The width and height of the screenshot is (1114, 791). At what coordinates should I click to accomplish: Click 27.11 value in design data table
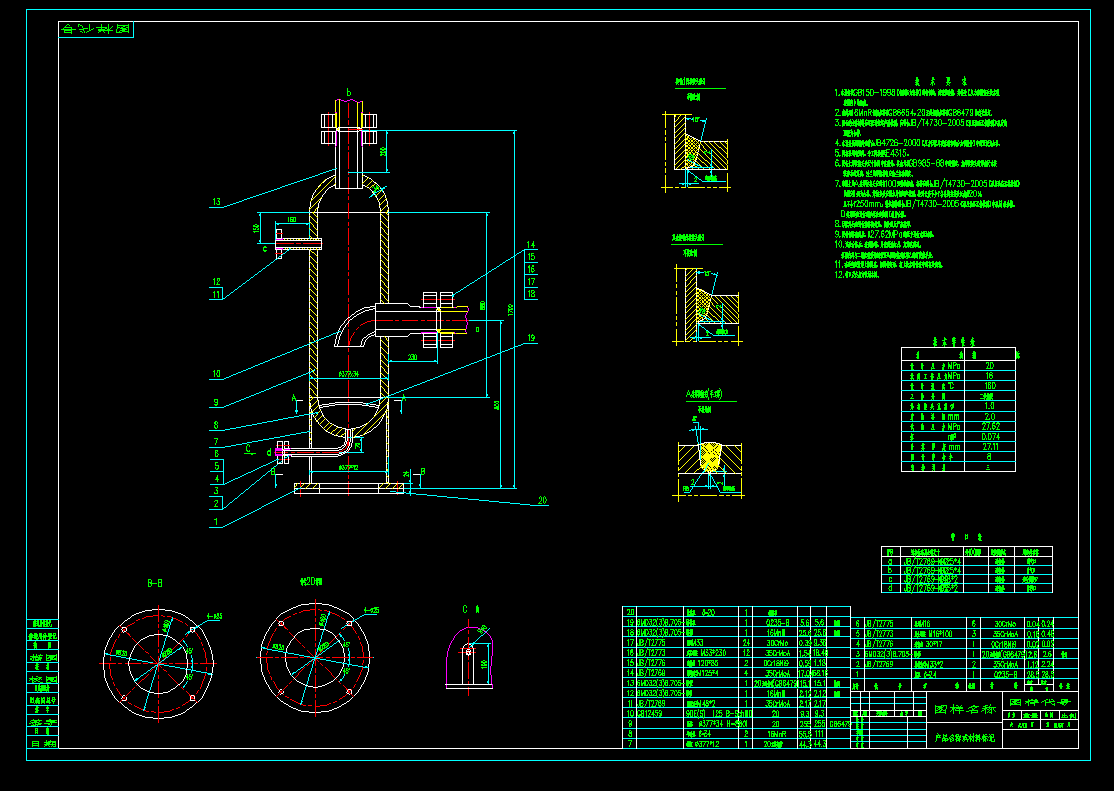(989, 447)
